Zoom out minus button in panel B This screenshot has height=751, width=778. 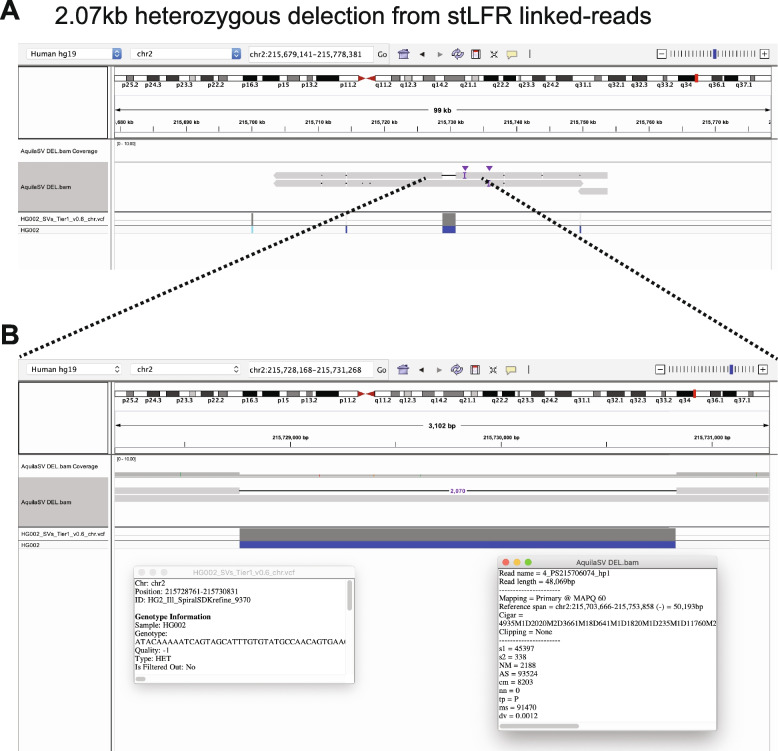point(660,369)
